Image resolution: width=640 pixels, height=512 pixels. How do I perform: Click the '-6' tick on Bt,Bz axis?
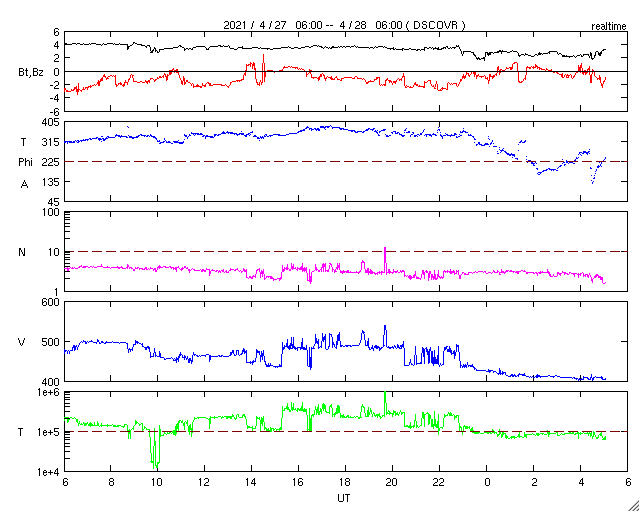(x=55, y=111)
